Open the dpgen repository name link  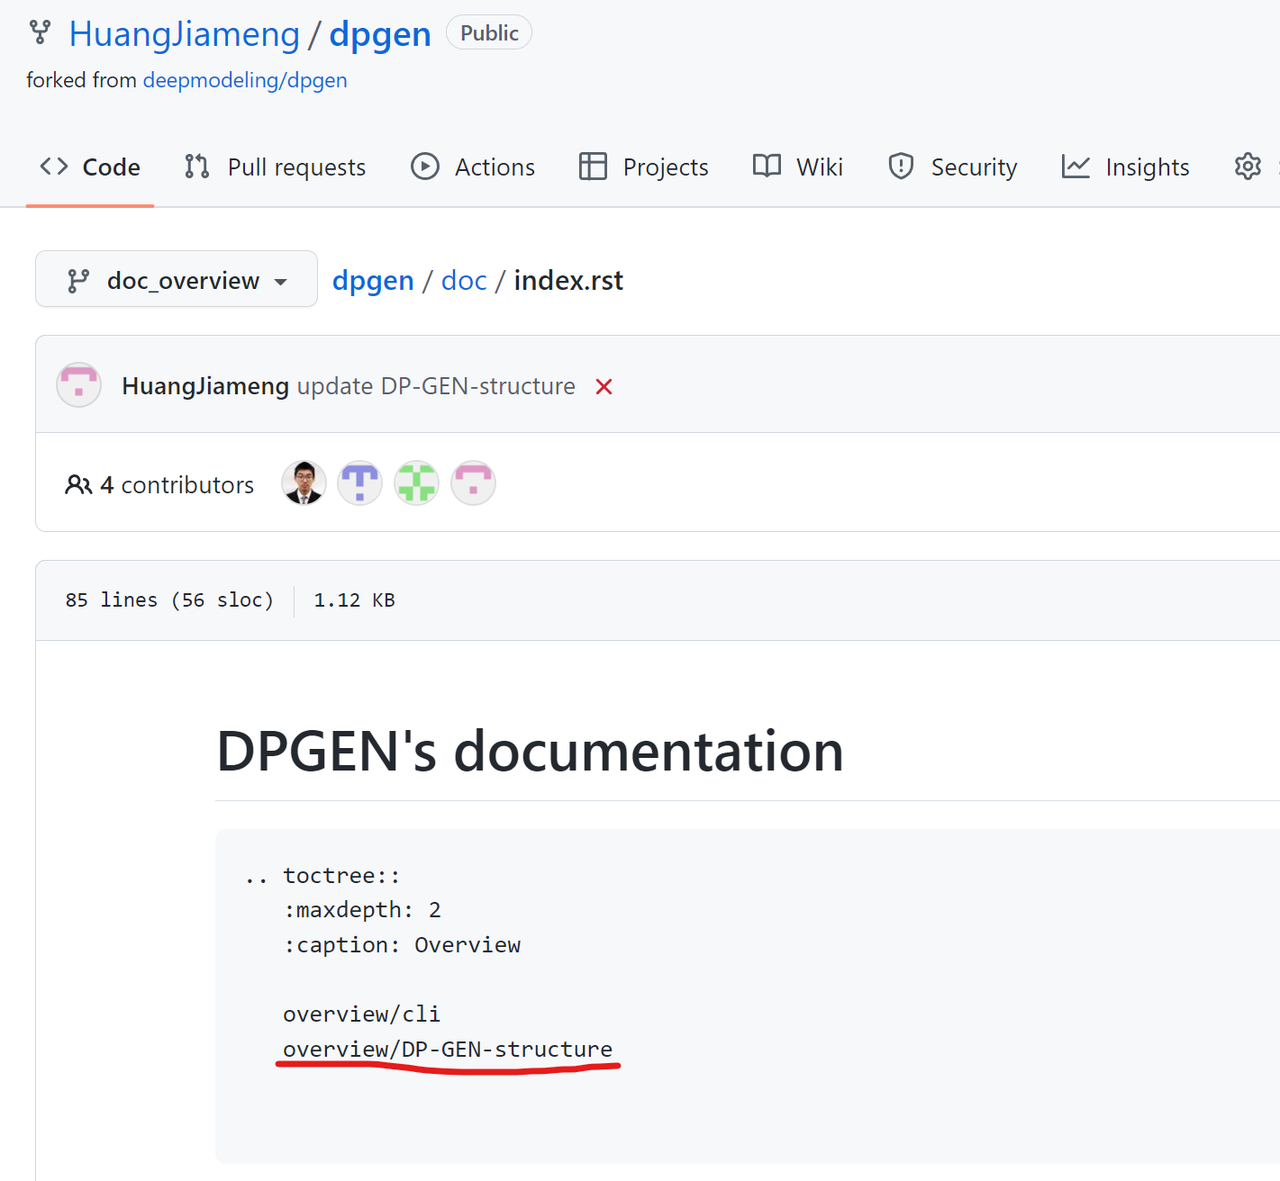click(380, 34)
